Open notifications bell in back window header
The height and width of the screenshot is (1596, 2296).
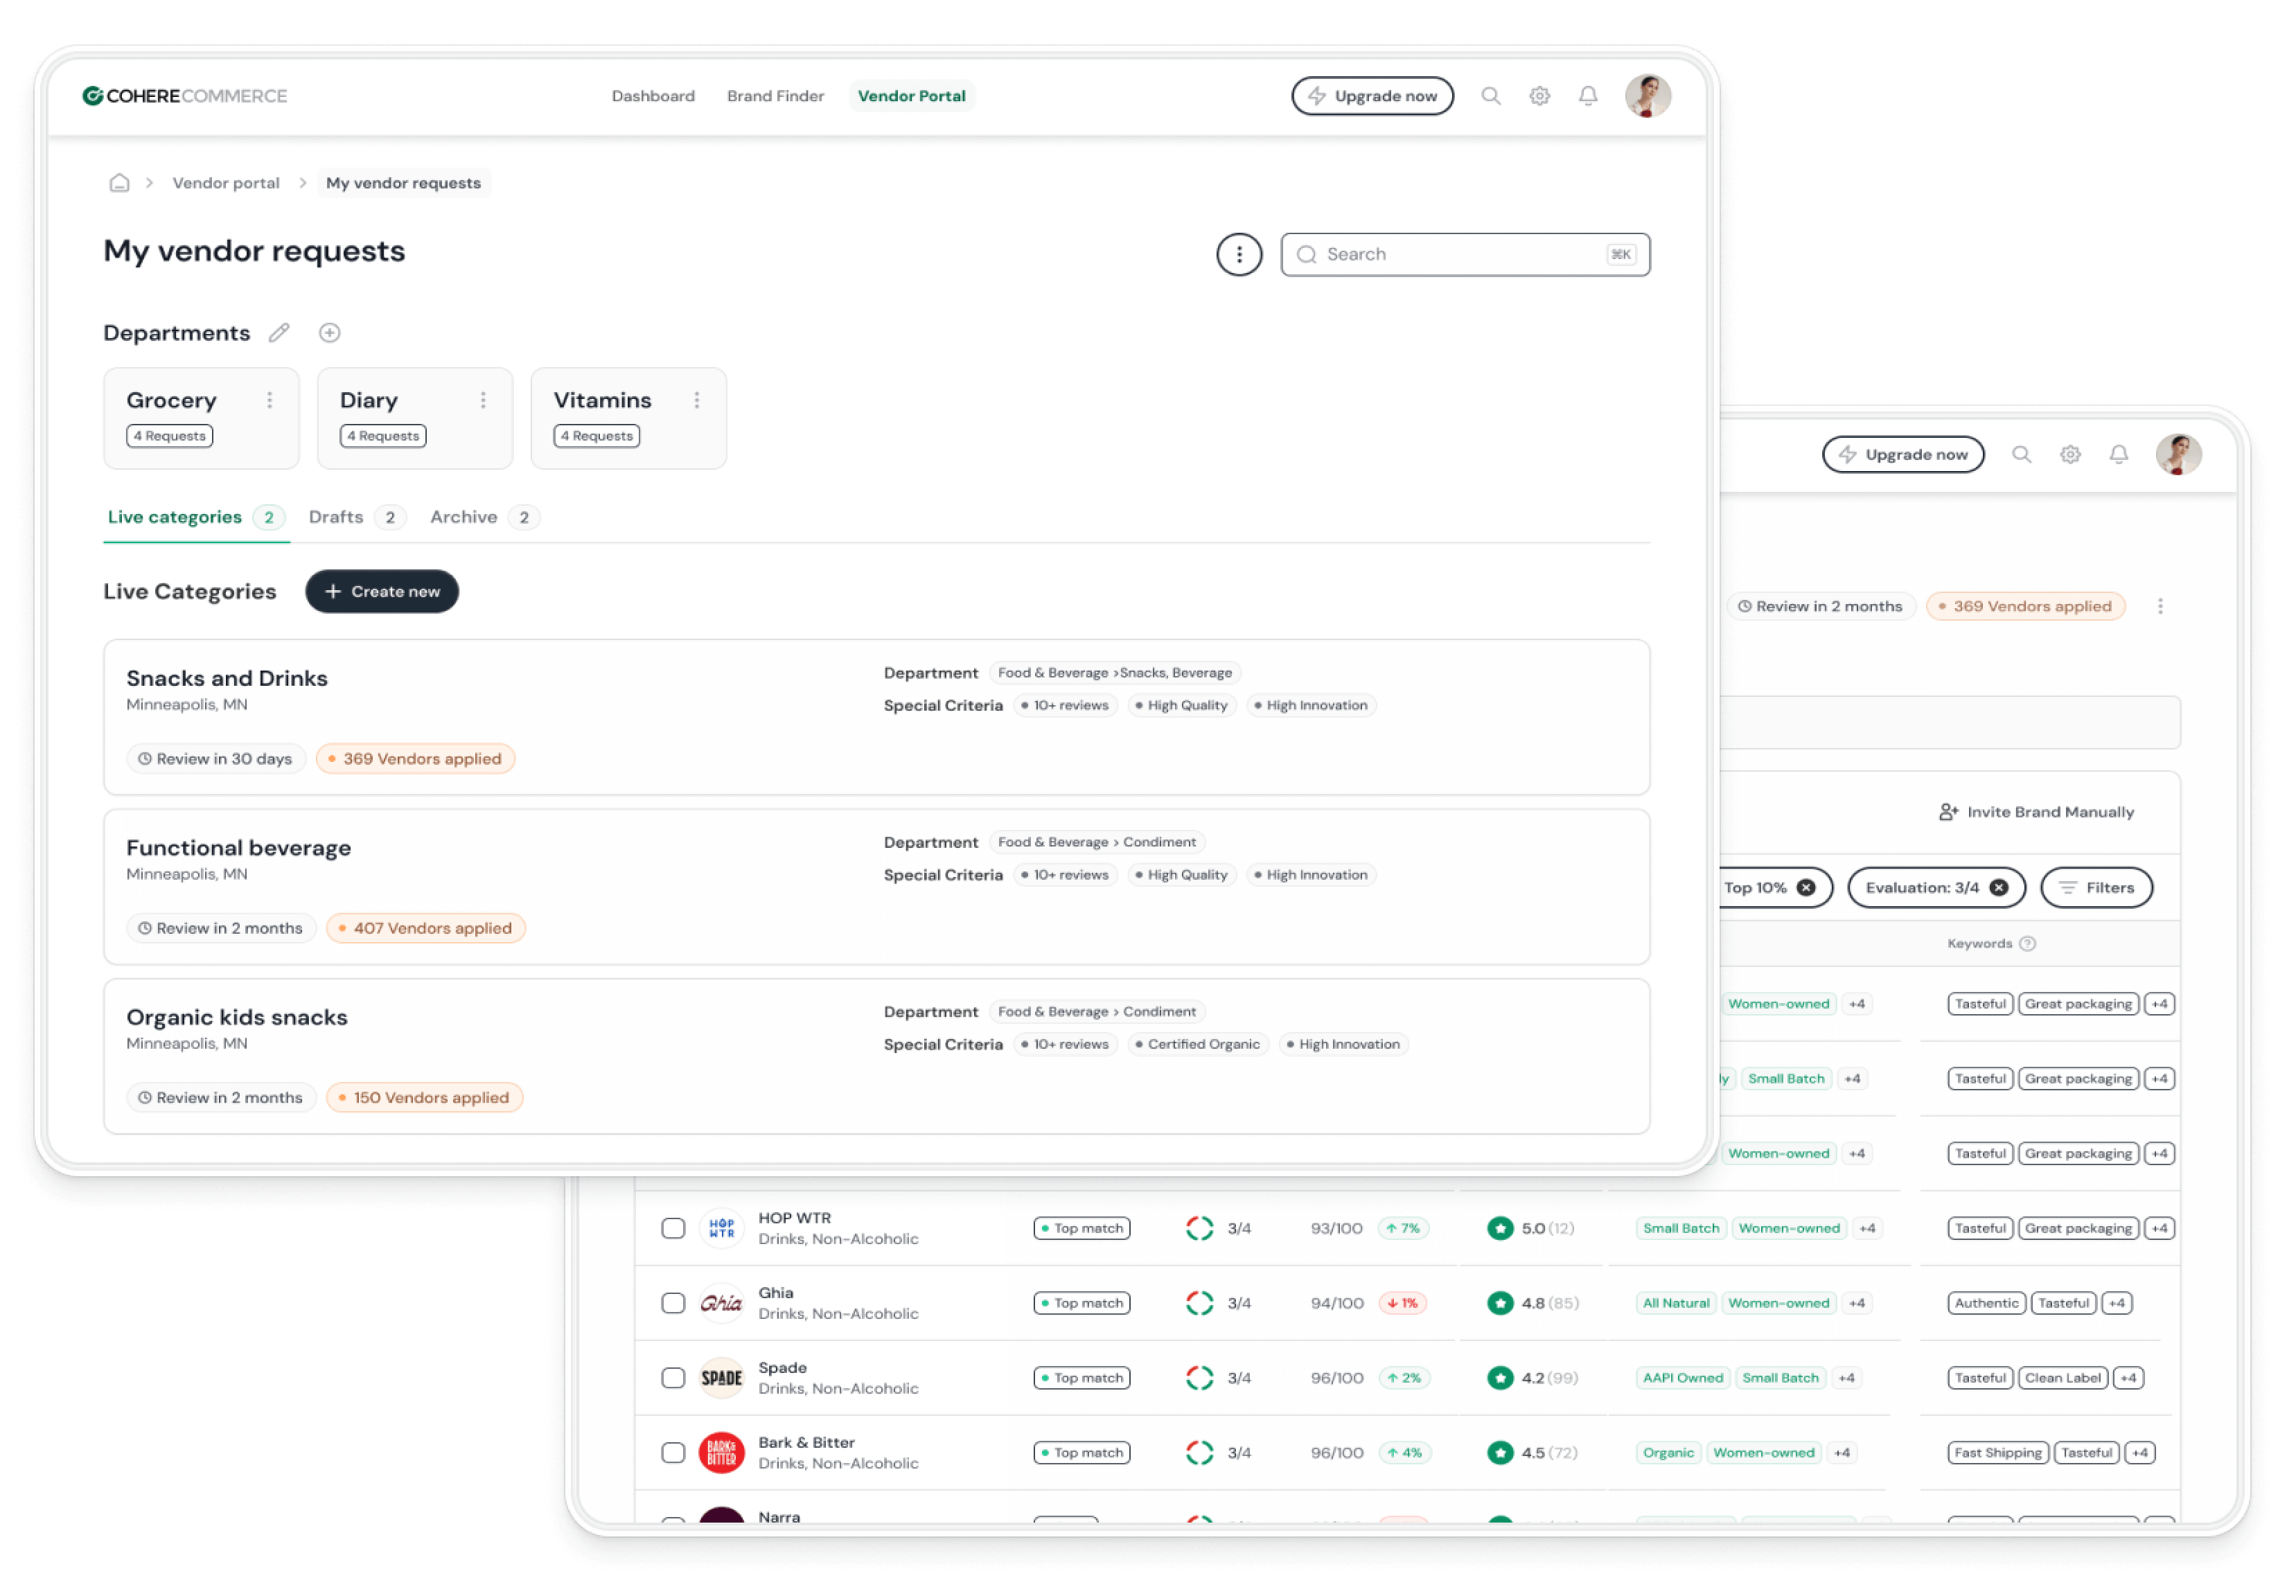[x=2119, y=454]
